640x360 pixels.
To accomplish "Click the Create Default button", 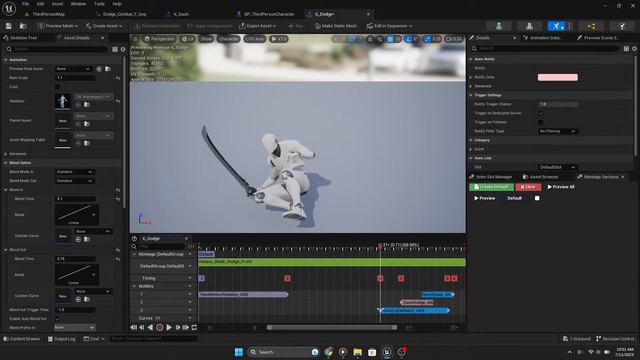I will point(491,187).
